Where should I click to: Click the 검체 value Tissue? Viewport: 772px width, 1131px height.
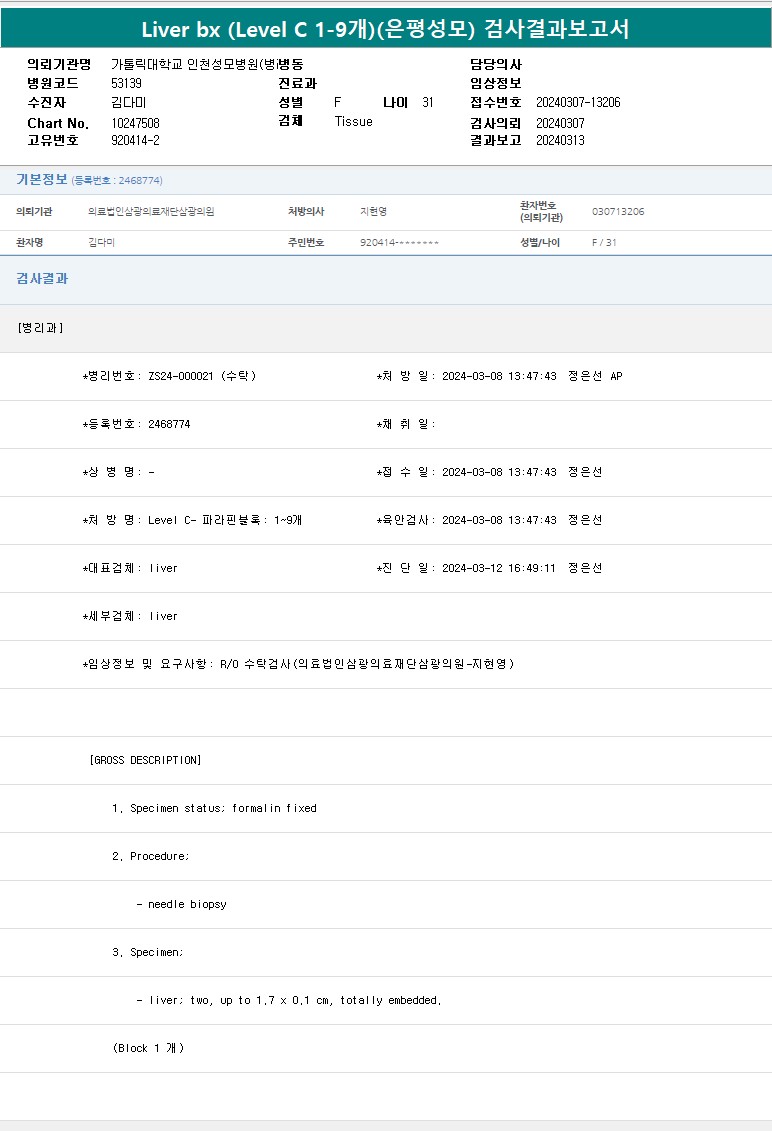(x=353, y=121)
